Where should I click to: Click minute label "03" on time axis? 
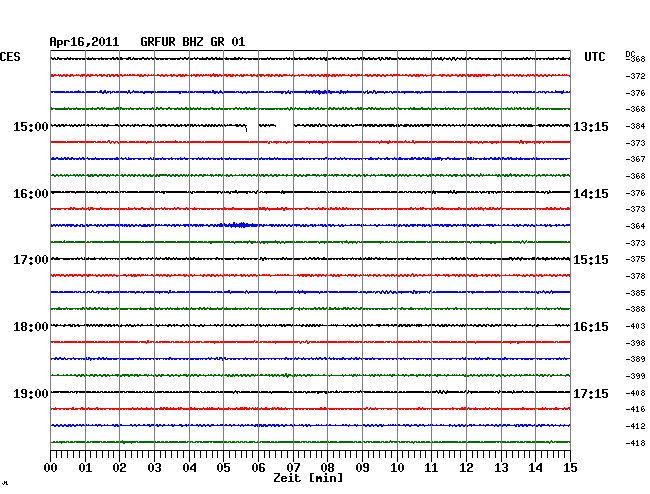pyautogui.click(x=155, y=468)
